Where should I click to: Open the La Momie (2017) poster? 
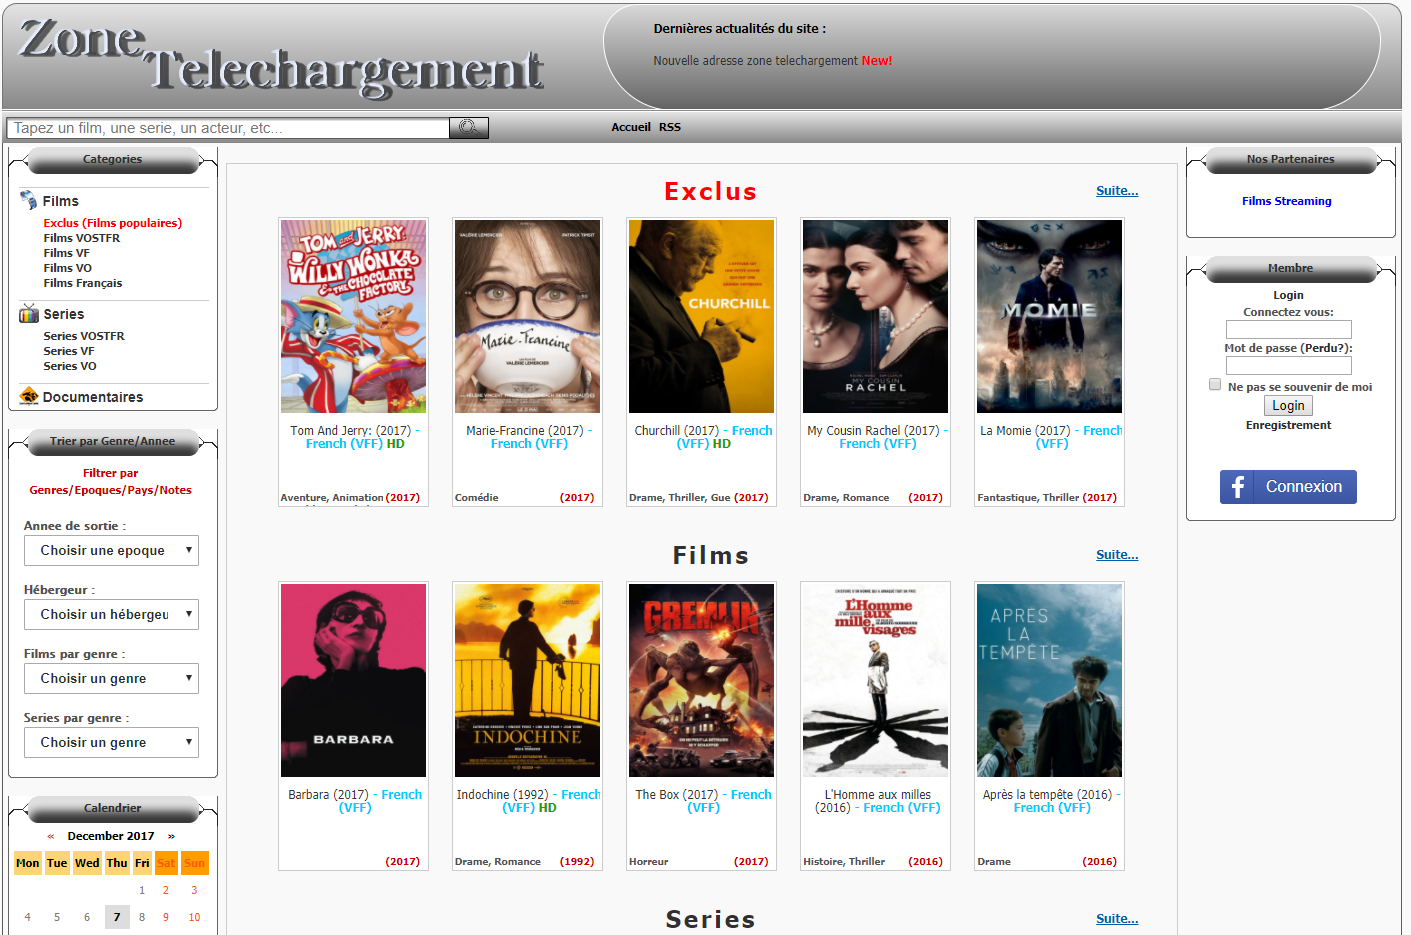pyautogui.click(x=1049, y=316)
